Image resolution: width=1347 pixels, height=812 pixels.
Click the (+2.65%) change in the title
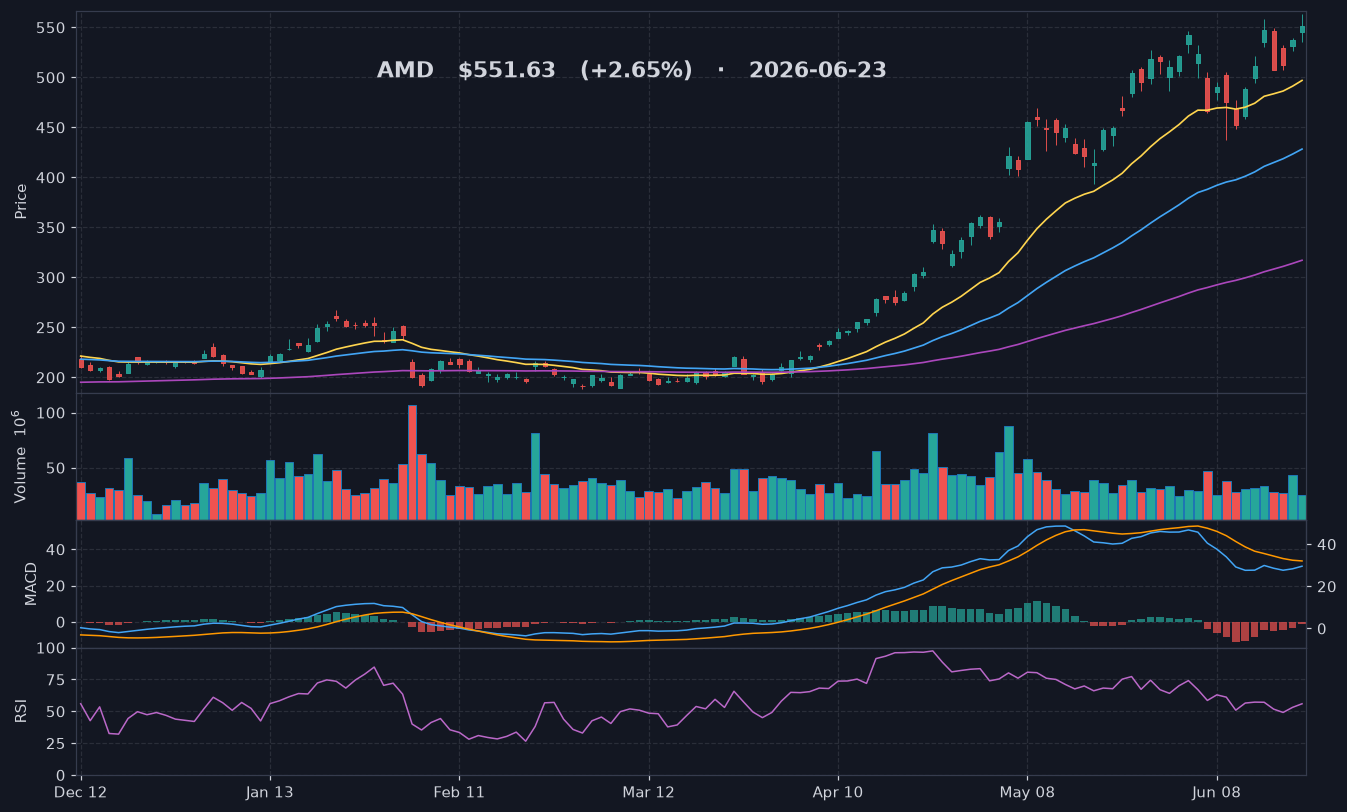pyautogui.click(x=636, y=71)
